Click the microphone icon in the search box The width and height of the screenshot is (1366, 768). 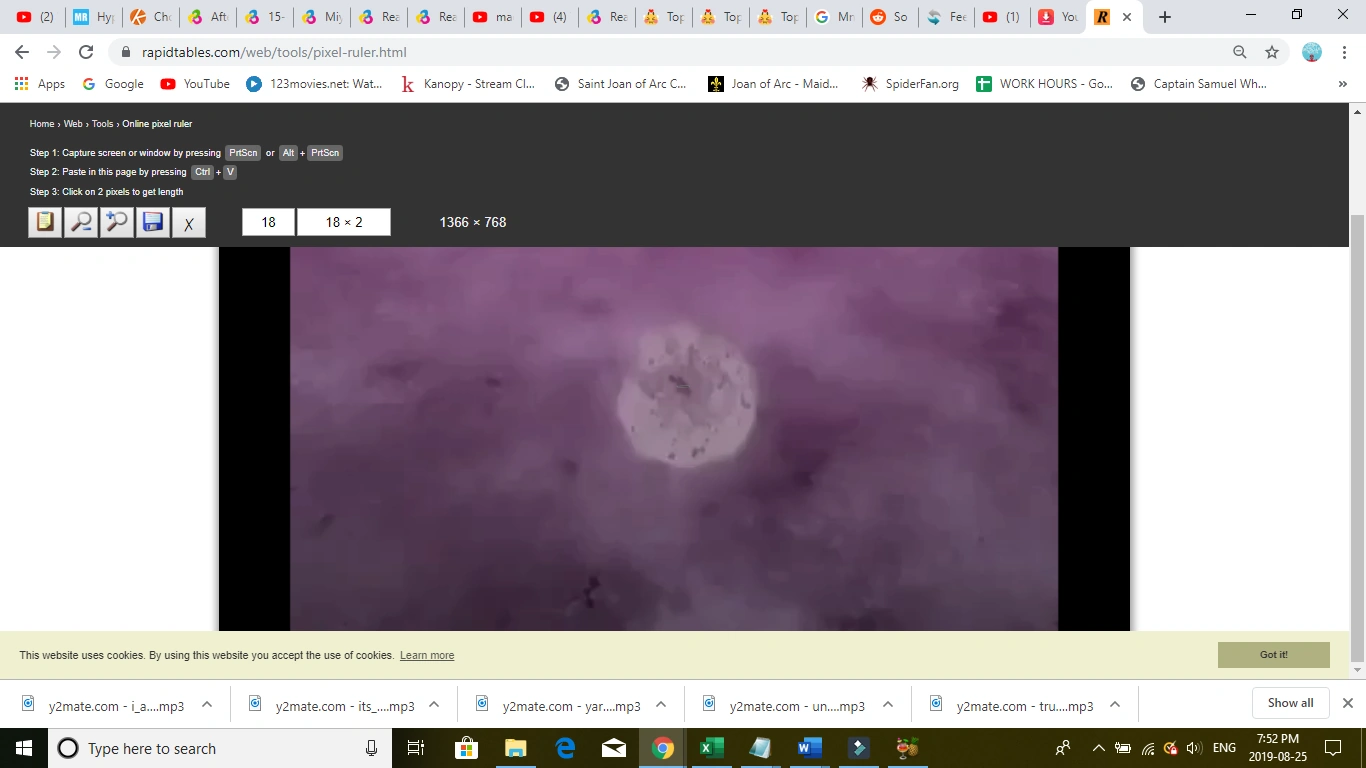click(x=371, y=748)
